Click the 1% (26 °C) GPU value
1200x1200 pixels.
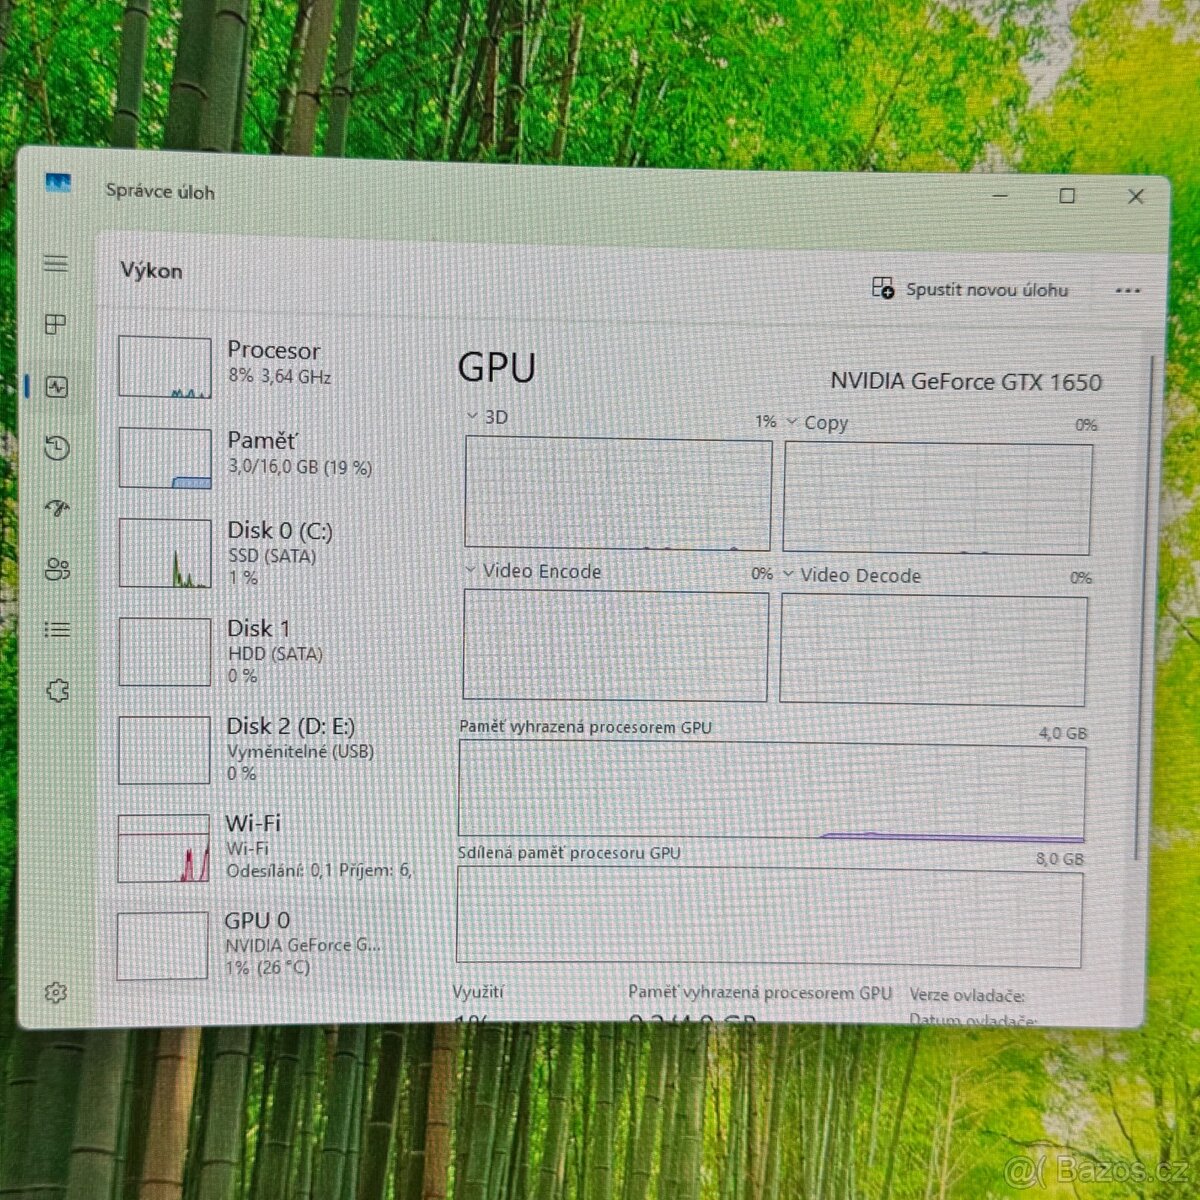[267, 968]
